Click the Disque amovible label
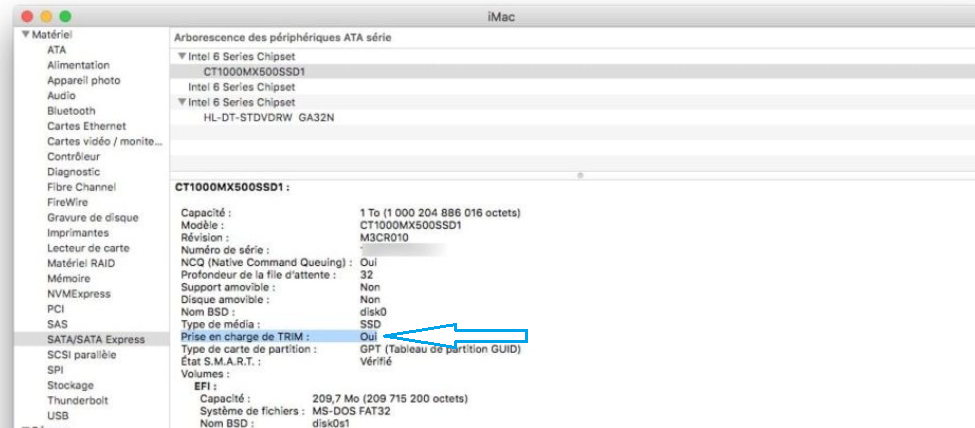 225,299
